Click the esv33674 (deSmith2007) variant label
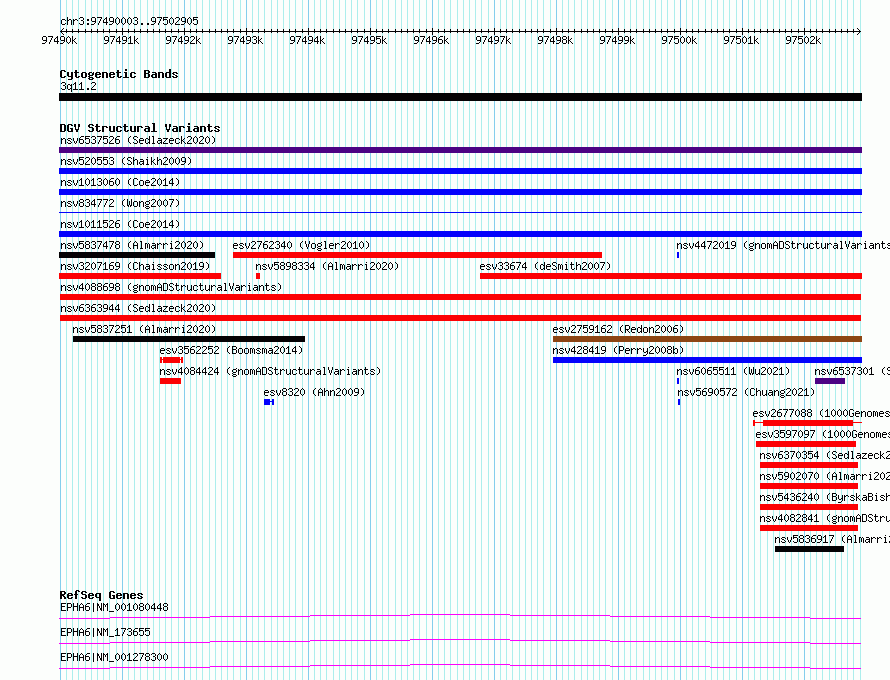 point(545,266)
